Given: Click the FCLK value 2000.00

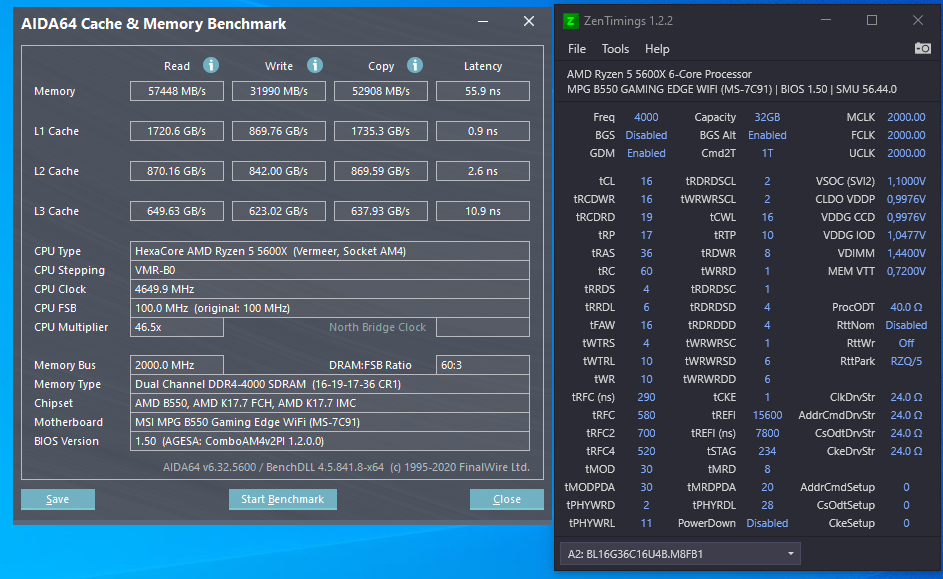Looking at the screenshot, I should 906,135.
